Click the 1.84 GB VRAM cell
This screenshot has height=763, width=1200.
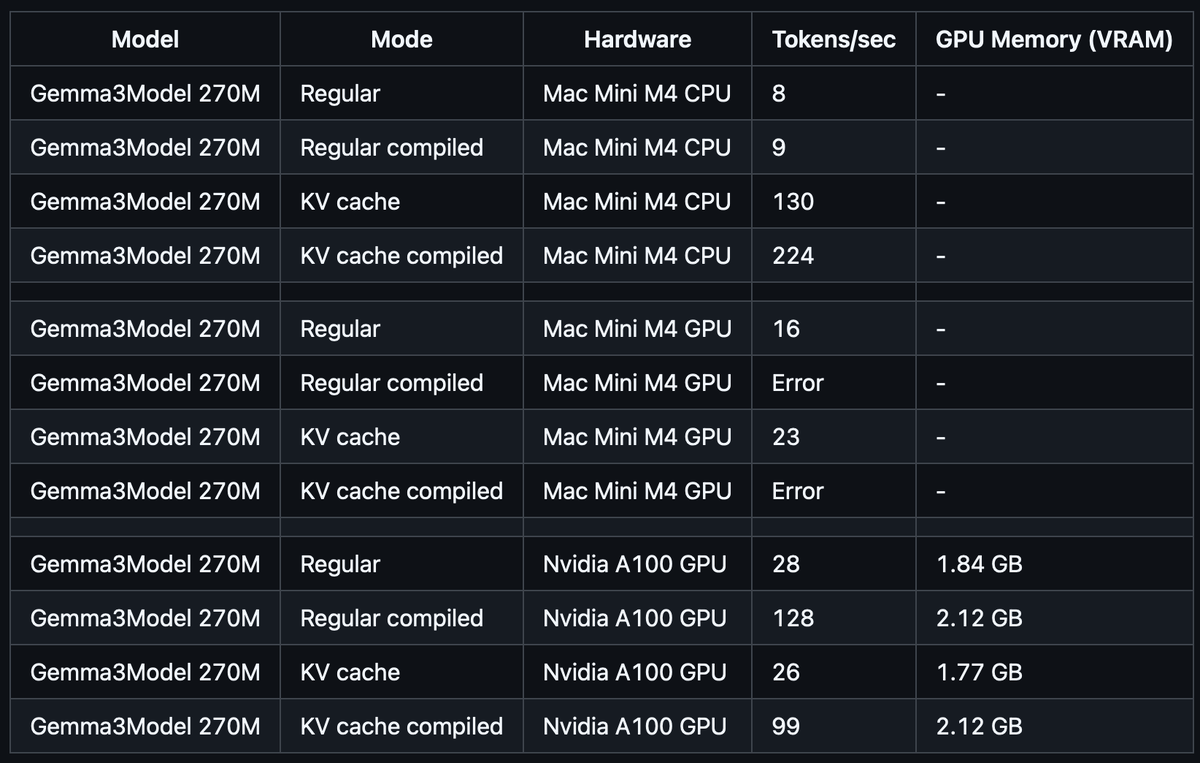coord(979,565)
